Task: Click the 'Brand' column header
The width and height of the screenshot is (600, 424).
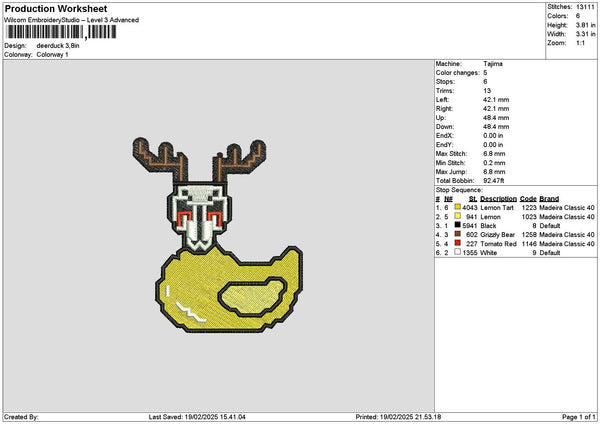Action: point(549,199)
